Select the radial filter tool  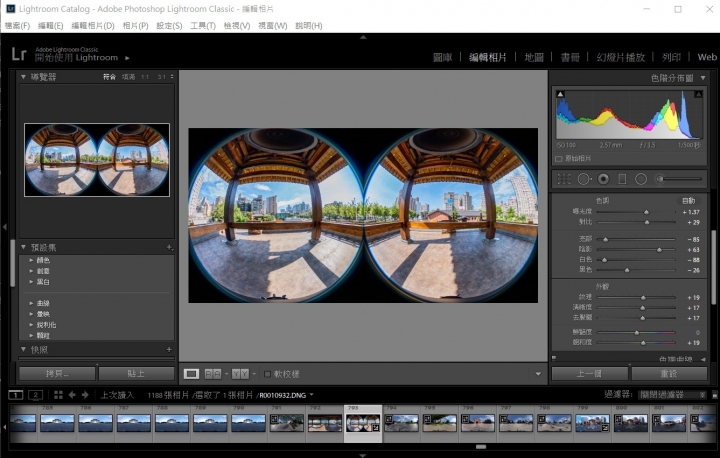click(x=641, y=179)
